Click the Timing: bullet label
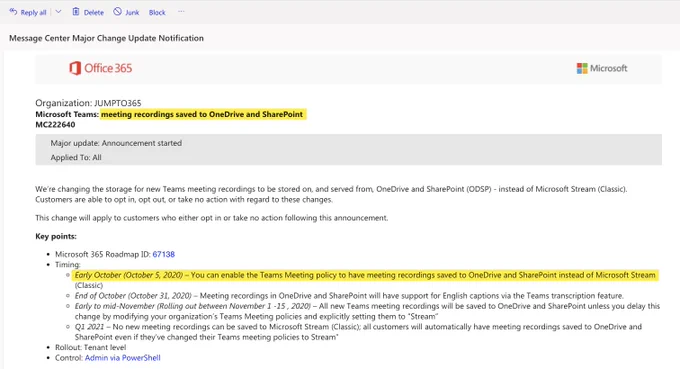This screenshot has width=680, height=369. click(68, 265)
